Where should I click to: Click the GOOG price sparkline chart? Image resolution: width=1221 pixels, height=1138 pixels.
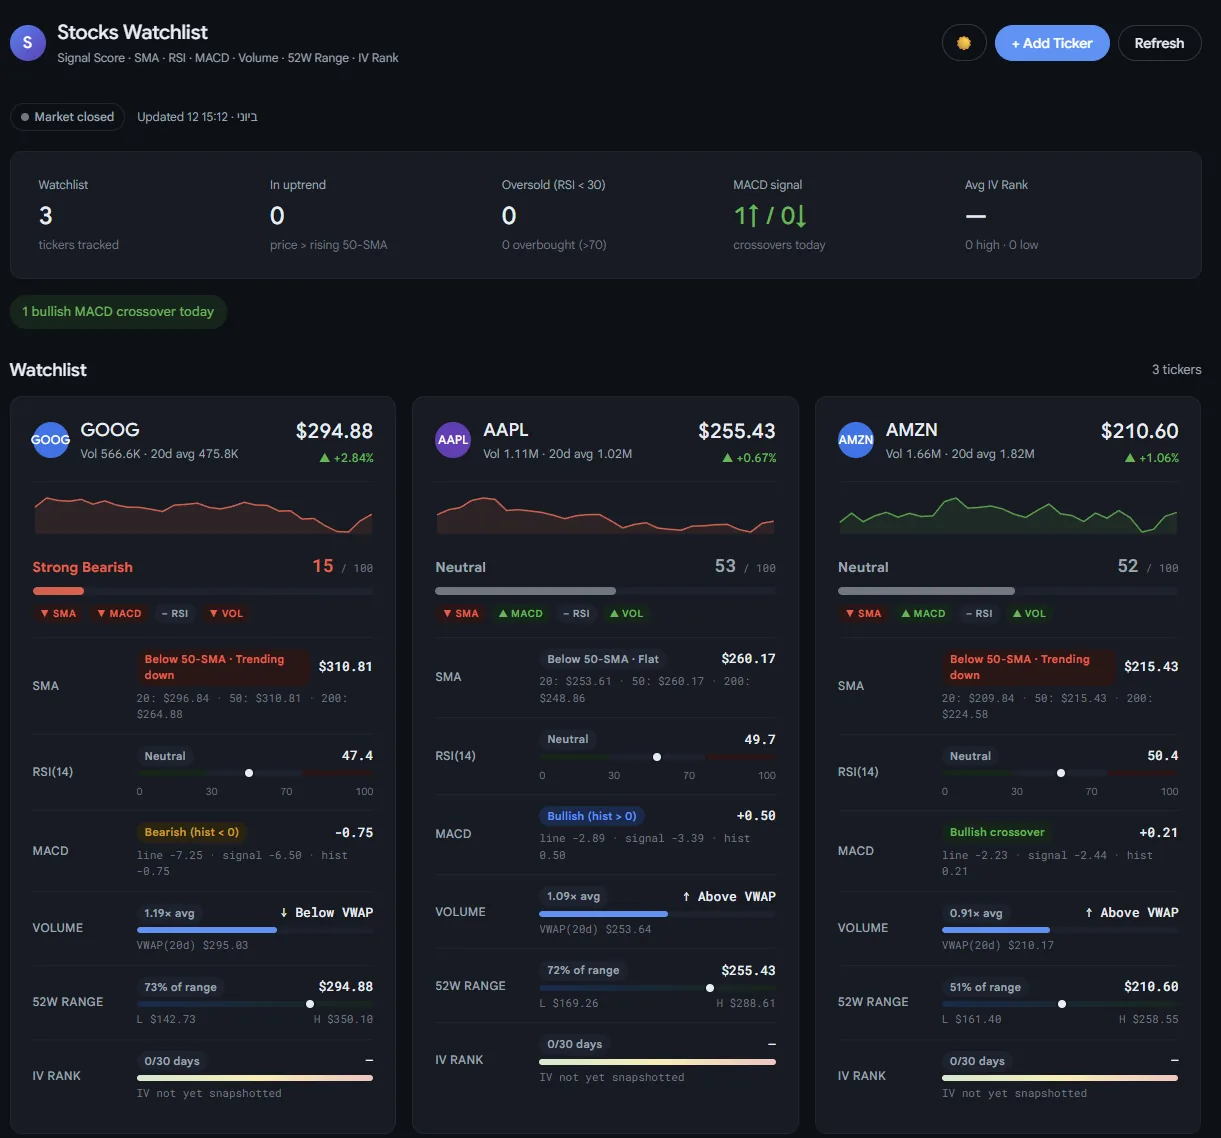pos(203,513)
